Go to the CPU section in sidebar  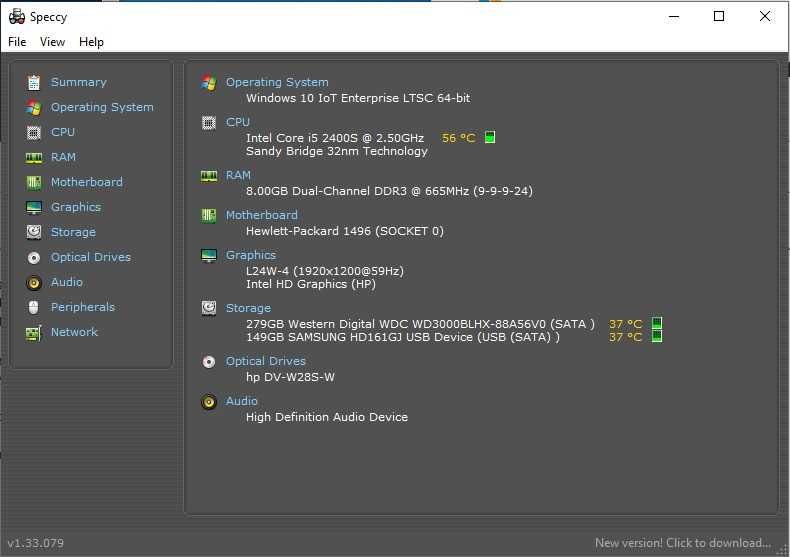coord(63,132)
